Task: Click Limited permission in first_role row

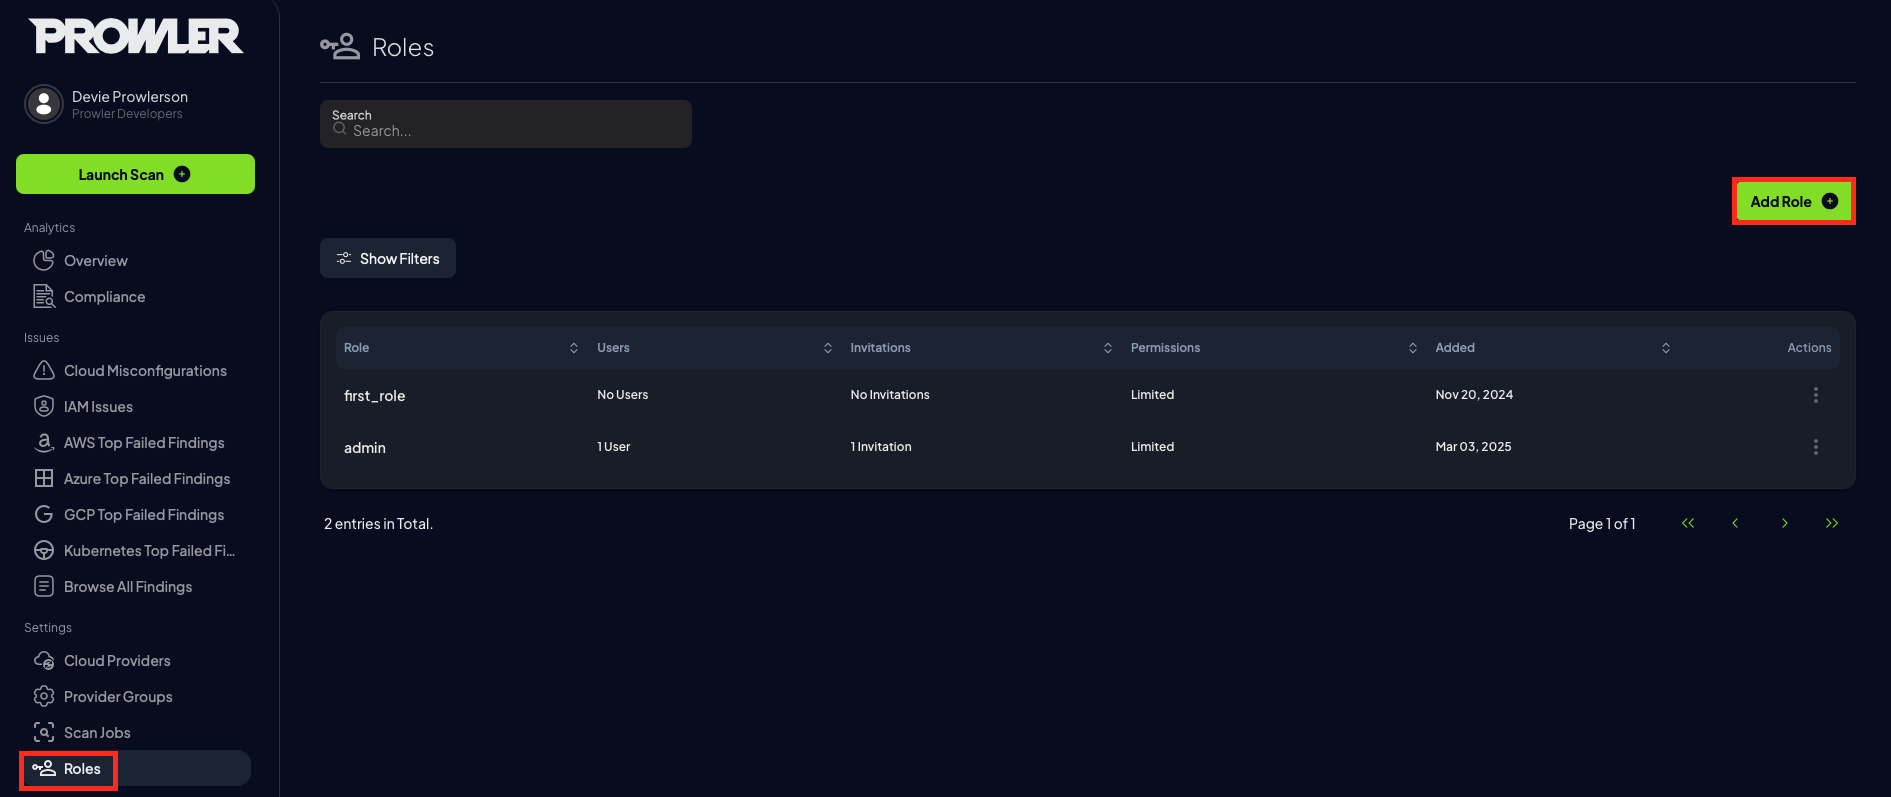Action: pyautogui.click(x=1152, y=395)
